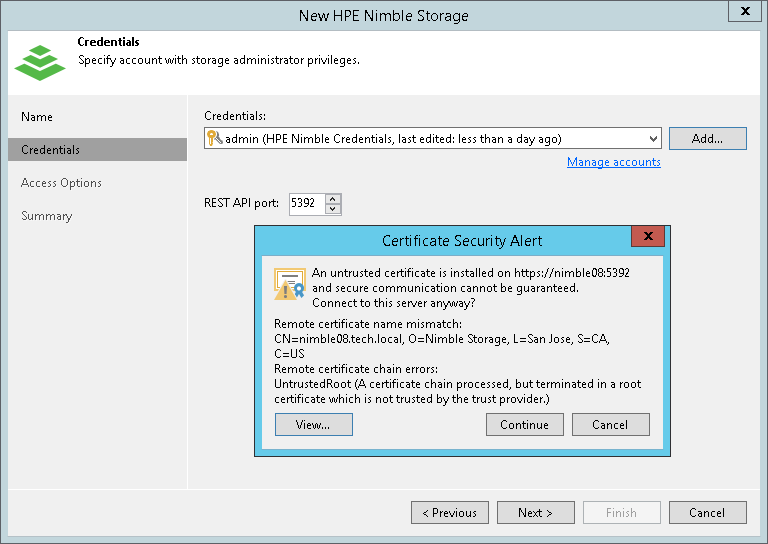Decrease the REST API port value

[x=333, y=209]
